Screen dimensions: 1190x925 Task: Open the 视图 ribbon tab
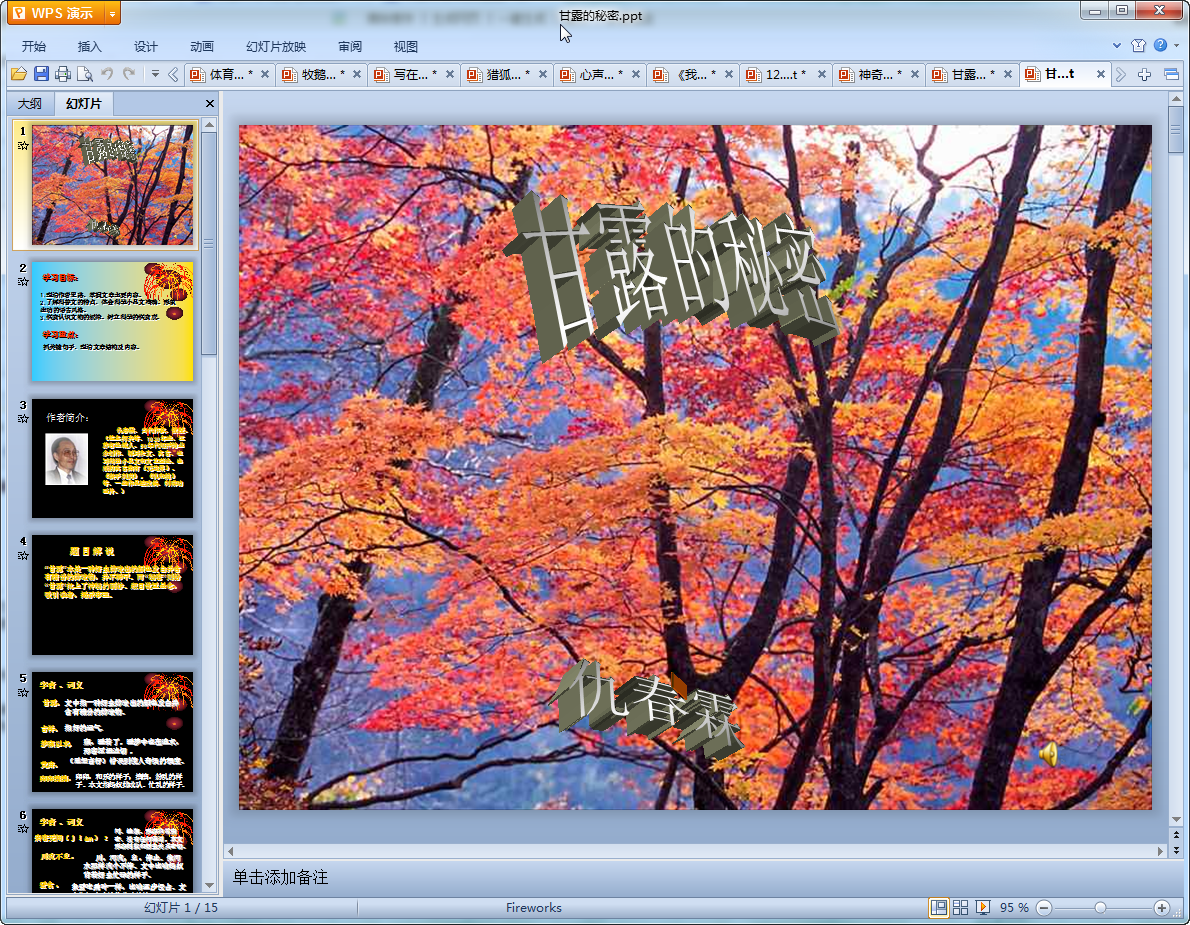pyautogui.click(x=405, y=46)
